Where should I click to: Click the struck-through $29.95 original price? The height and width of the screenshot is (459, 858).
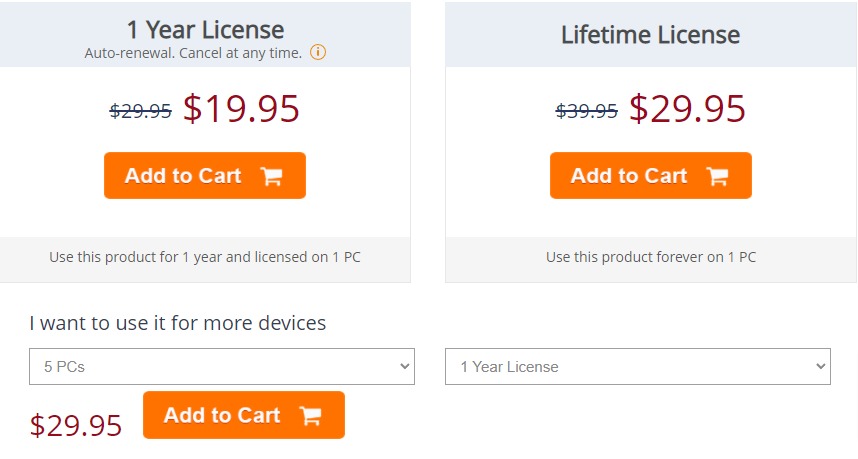[141, 111]
